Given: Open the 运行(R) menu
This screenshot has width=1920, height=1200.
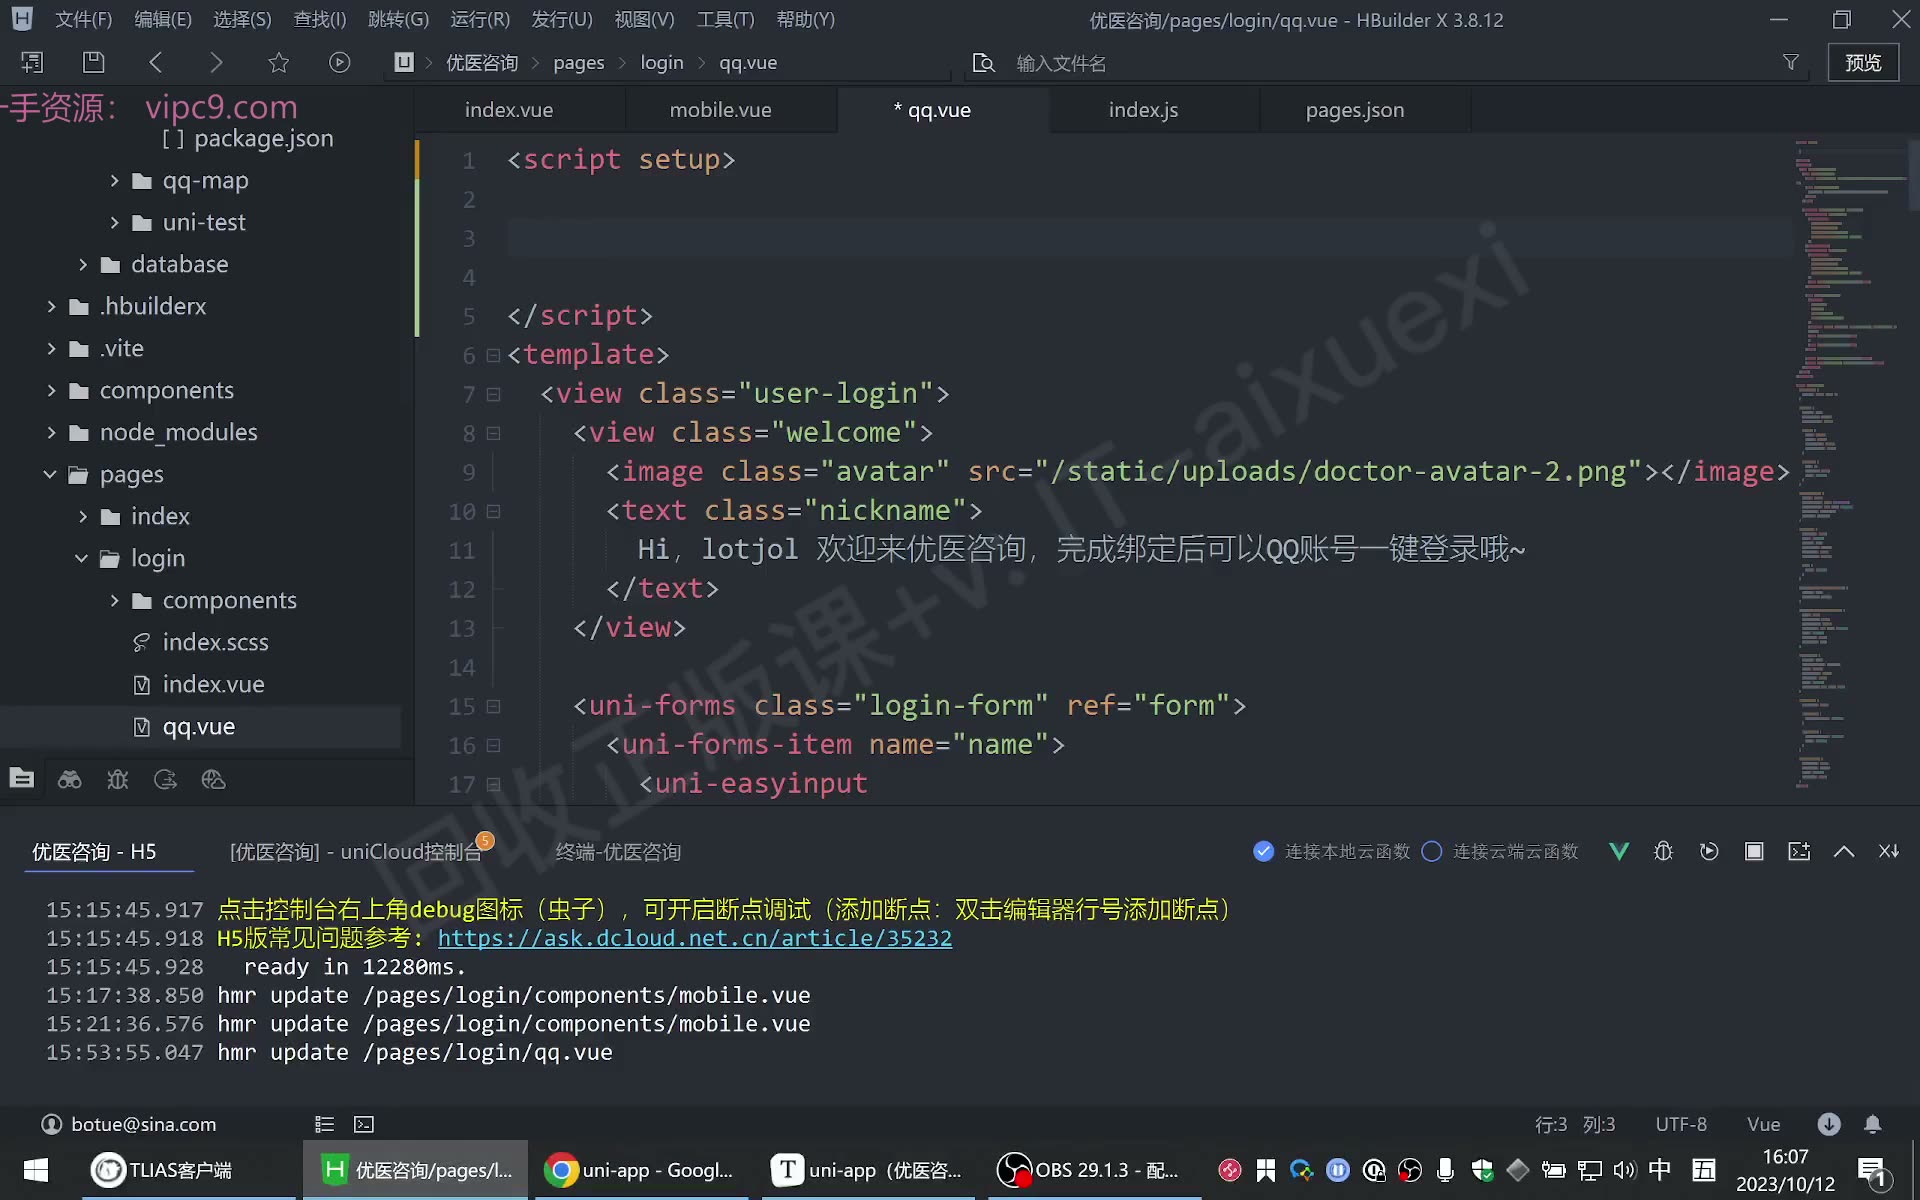Looking at the screenshot, I should tap(480, 19).
